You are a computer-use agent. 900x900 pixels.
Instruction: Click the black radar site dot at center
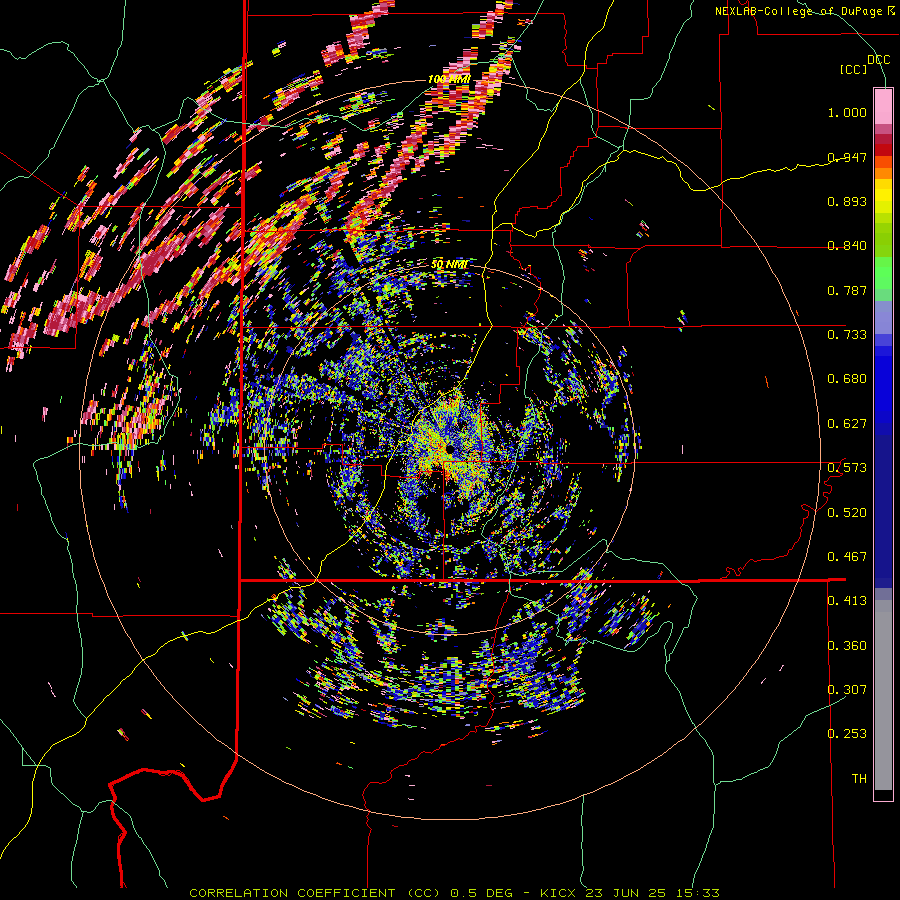[449, 448]
